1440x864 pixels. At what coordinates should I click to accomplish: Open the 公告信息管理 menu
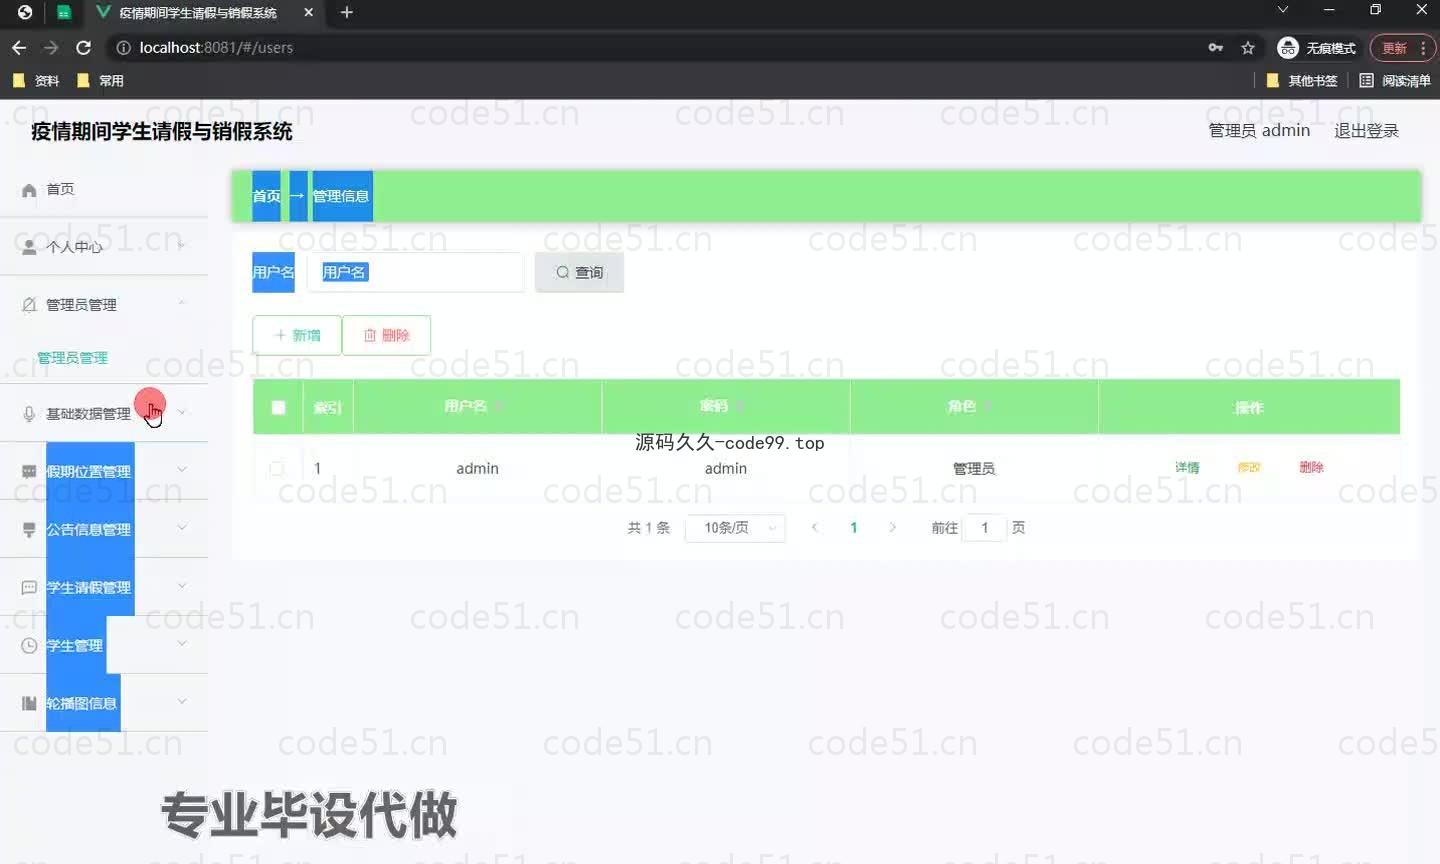(104, 529)
